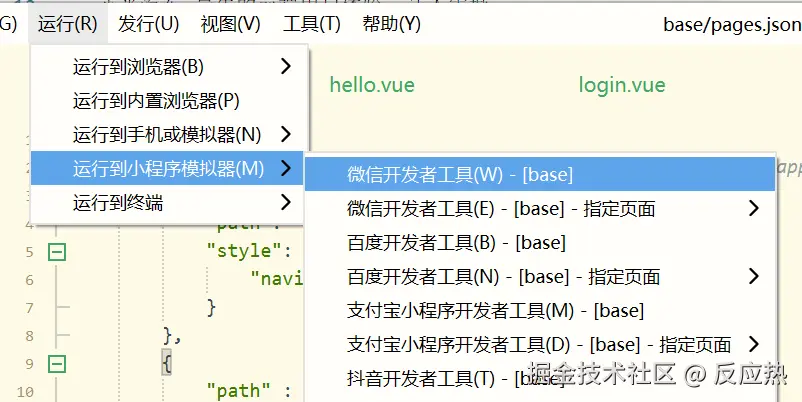This screenshot has width=802, height=402.
Task: Expand arrow for 支付宝小程序开发者工具(D) 指定页面
Action: tap(753, 344)
